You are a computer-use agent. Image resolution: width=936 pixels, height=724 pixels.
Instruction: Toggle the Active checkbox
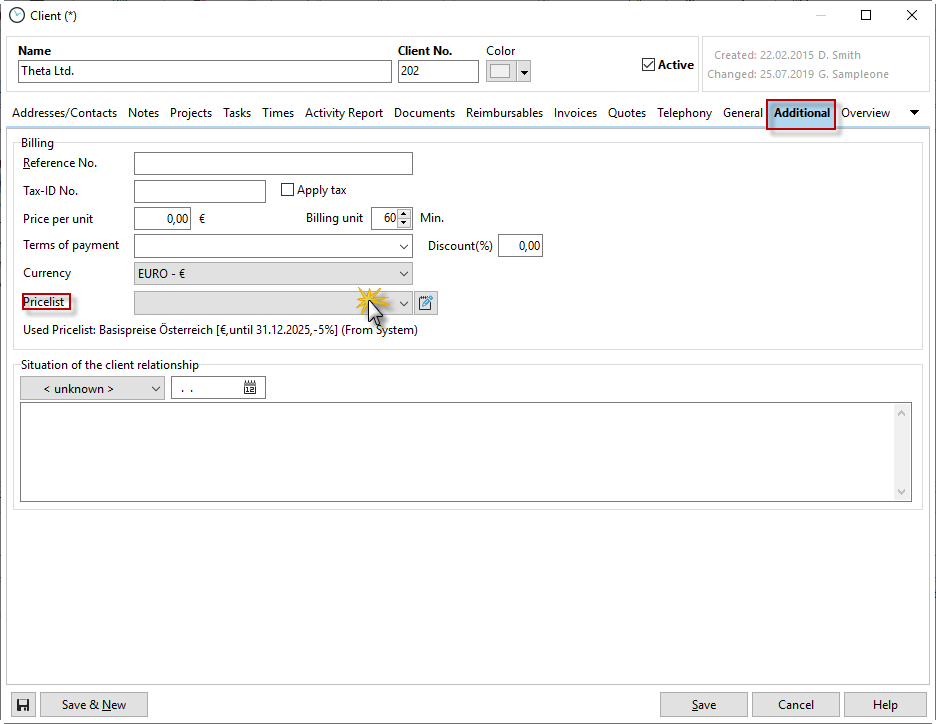(648, 65)
